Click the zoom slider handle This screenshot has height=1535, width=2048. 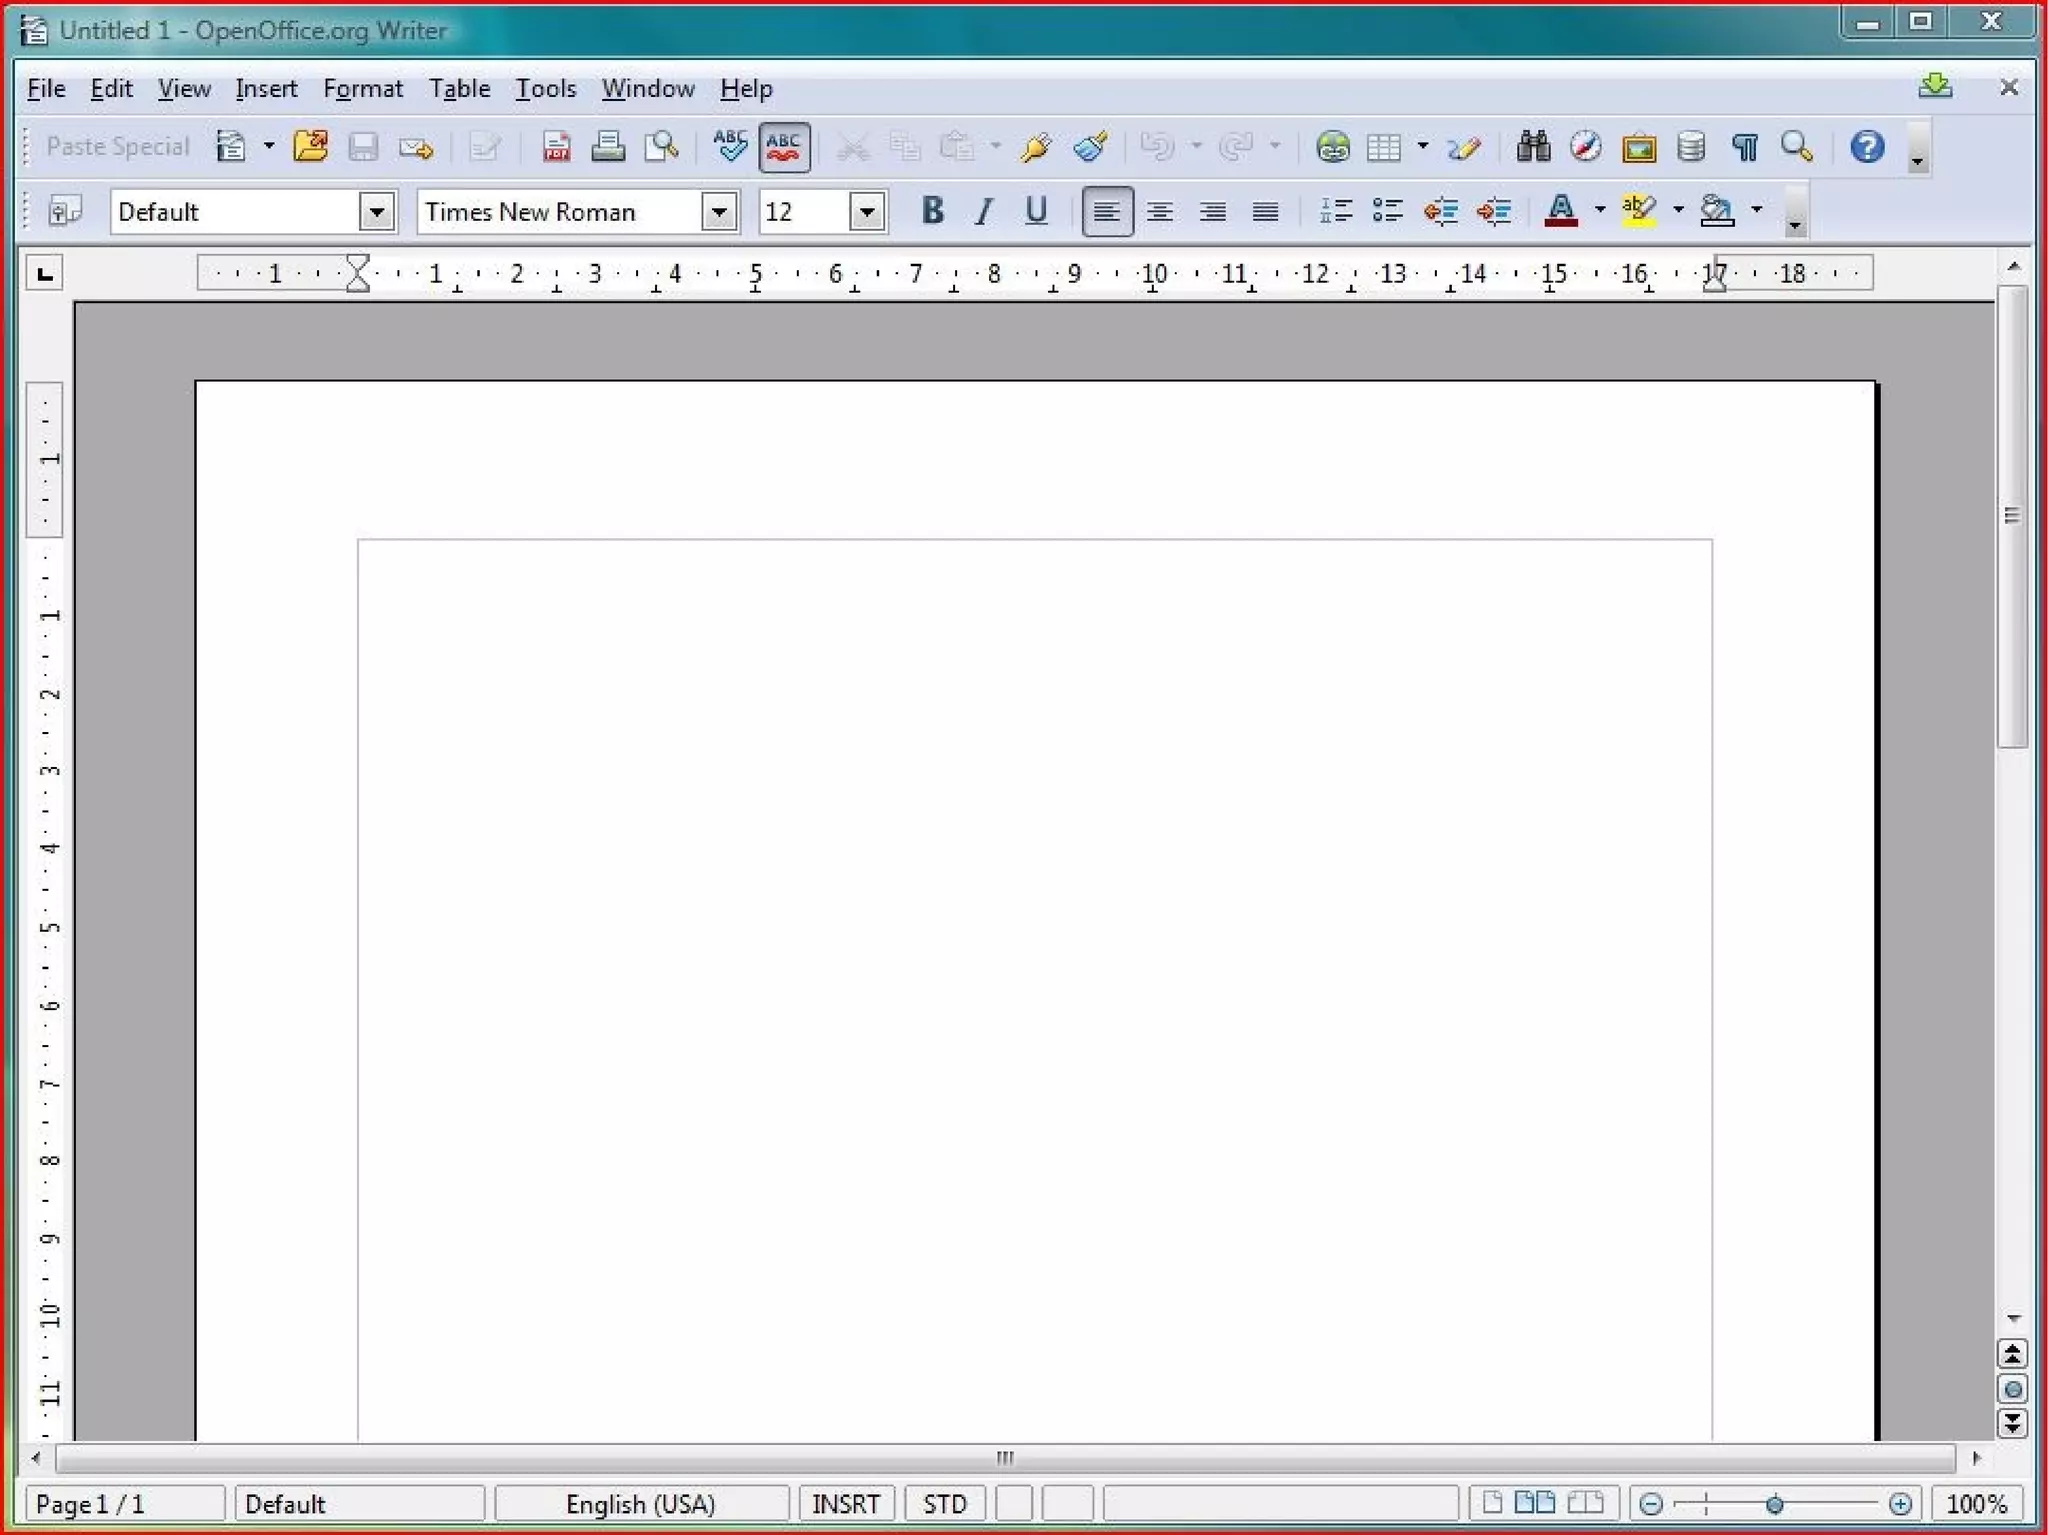point(1774,1504)
